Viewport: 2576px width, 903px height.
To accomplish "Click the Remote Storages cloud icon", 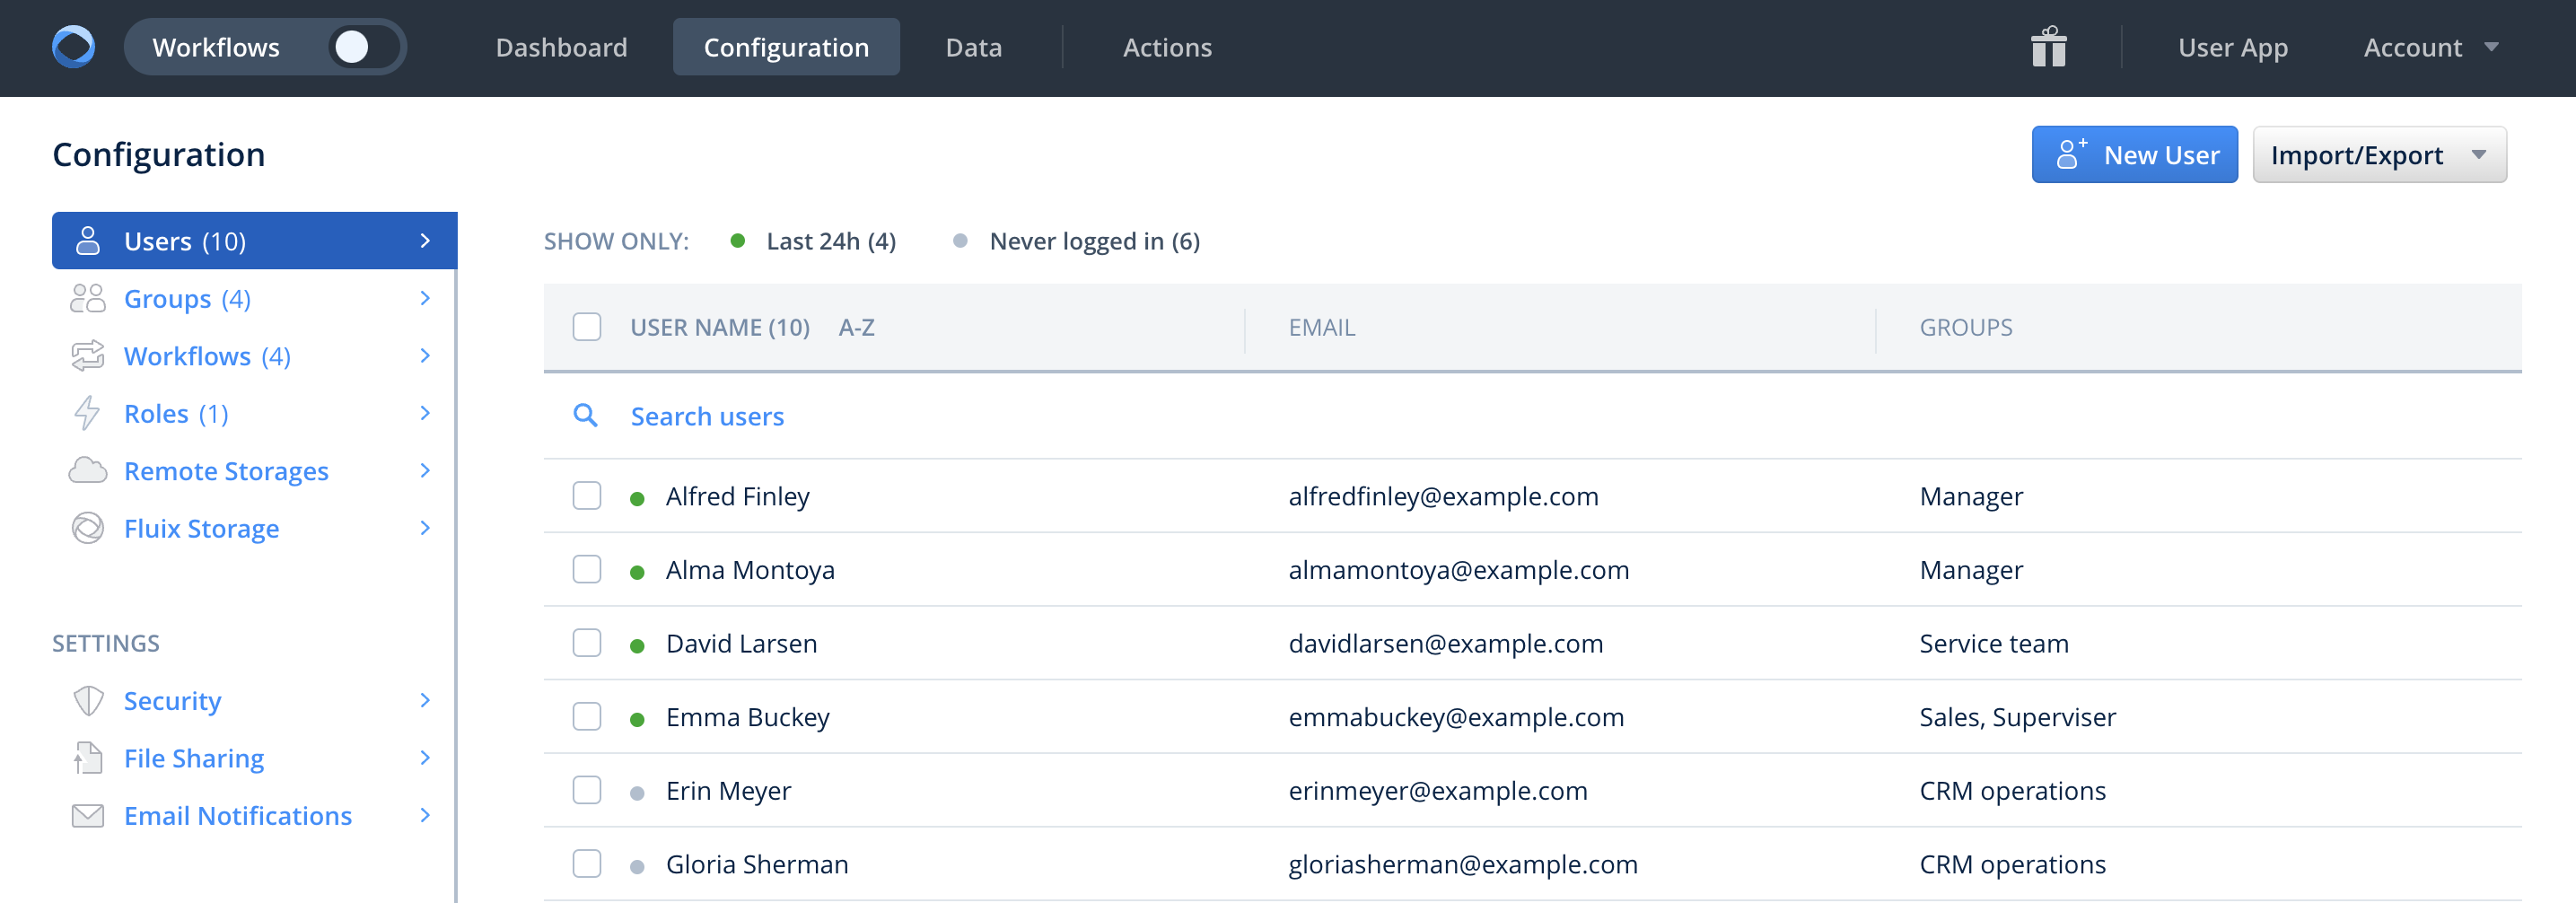I will click(88, 471).
